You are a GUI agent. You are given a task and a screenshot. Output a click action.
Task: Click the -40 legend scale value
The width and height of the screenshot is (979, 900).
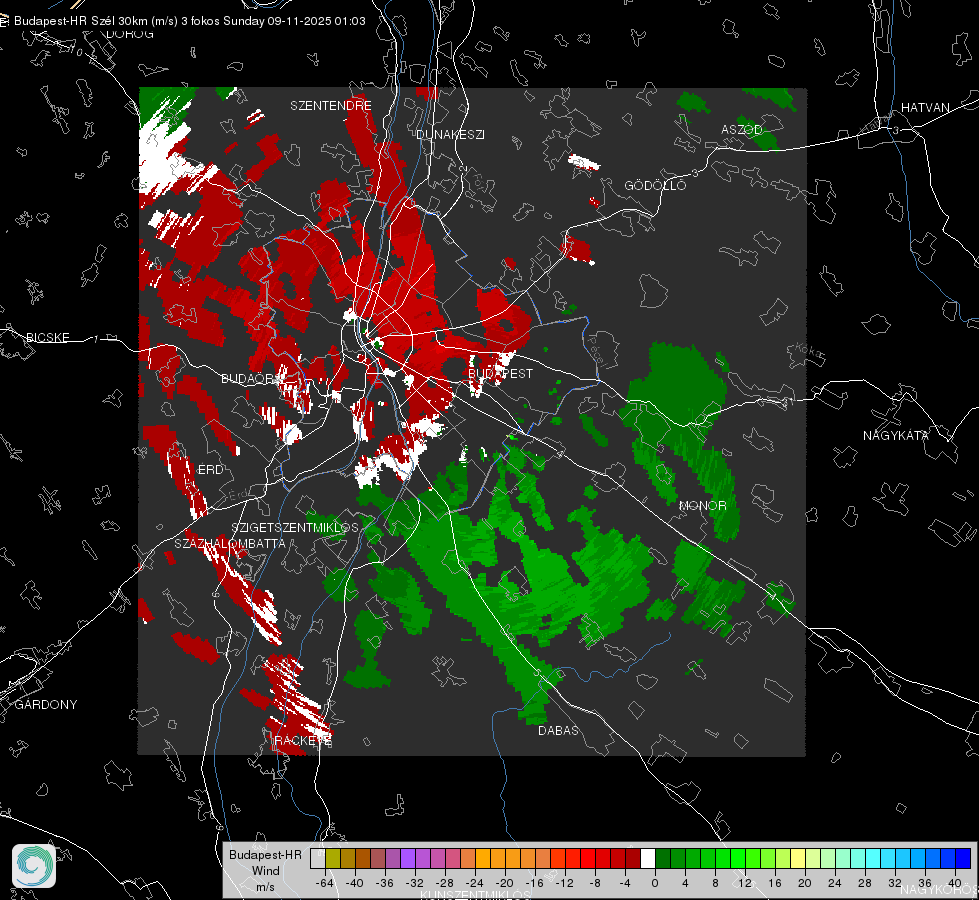(354, 883)
